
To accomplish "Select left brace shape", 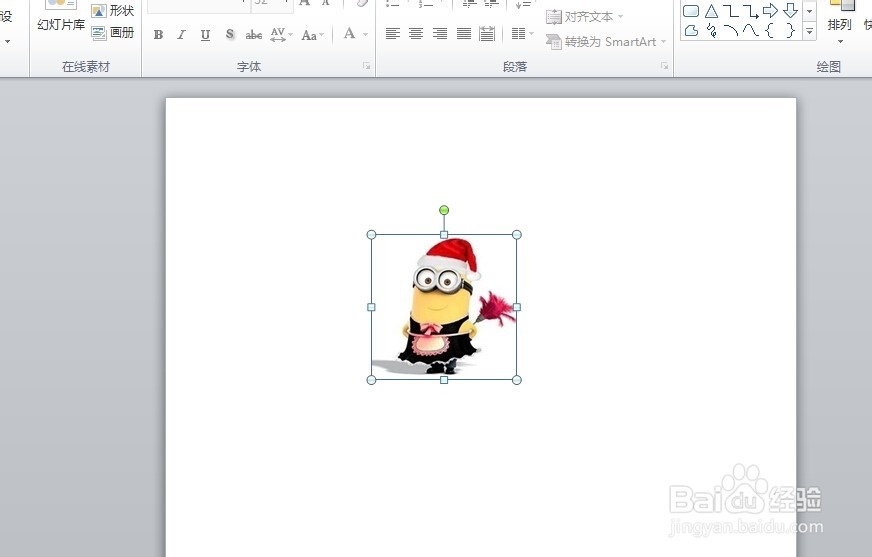I will pyautogui.click(x=770, y=31).
